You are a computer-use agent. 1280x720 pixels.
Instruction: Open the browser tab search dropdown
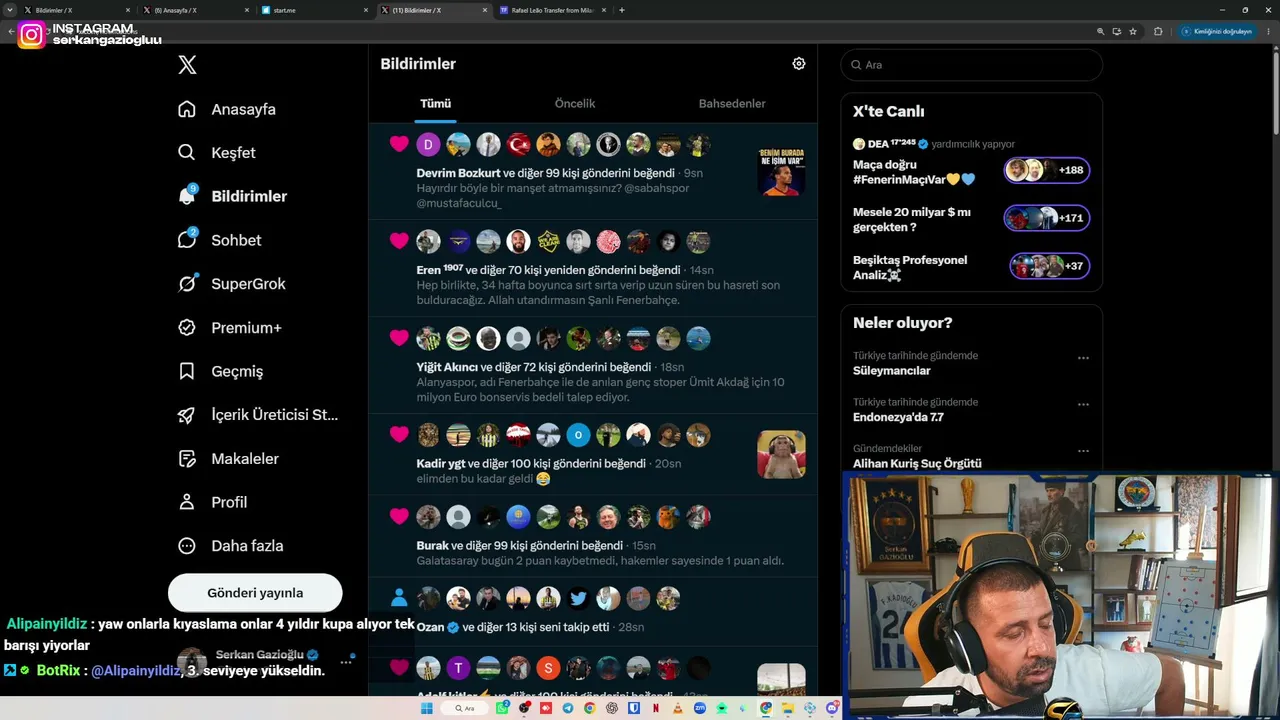[x=9, y=10]
